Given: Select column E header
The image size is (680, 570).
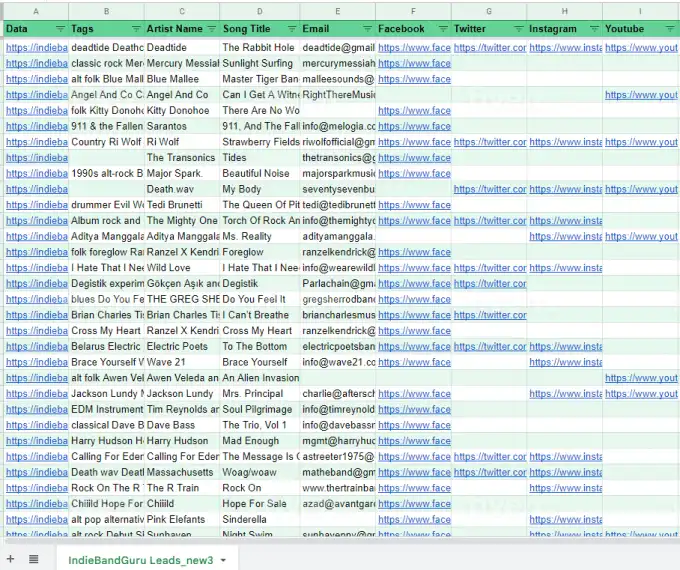Looking at the screenshot, I should pyautogui.click(x=338, y=11).
